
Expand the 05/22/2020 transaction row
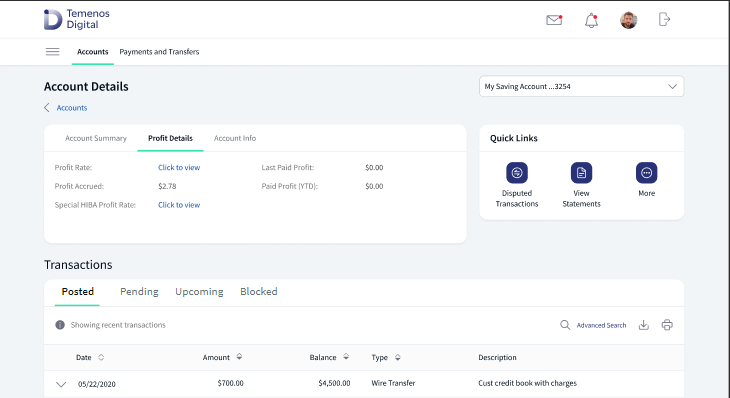(61, 384)
